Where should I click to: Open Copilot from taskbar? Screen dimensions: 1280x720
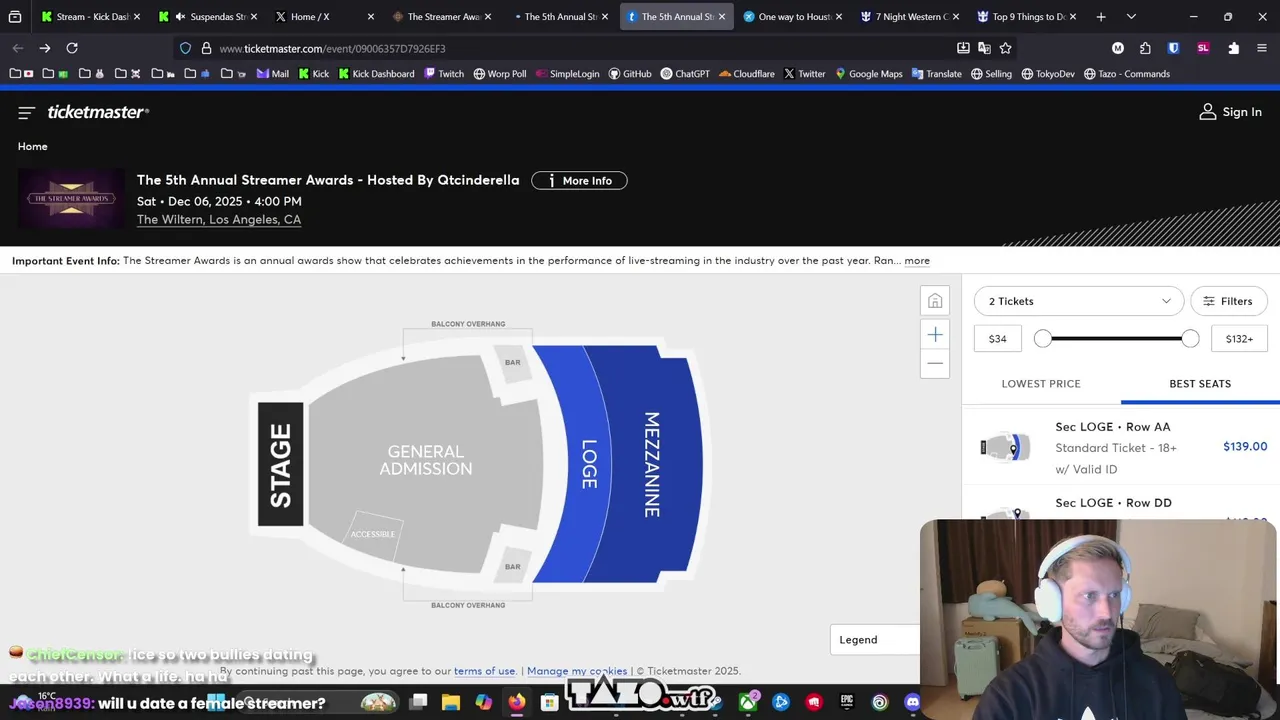pos(484,703)
